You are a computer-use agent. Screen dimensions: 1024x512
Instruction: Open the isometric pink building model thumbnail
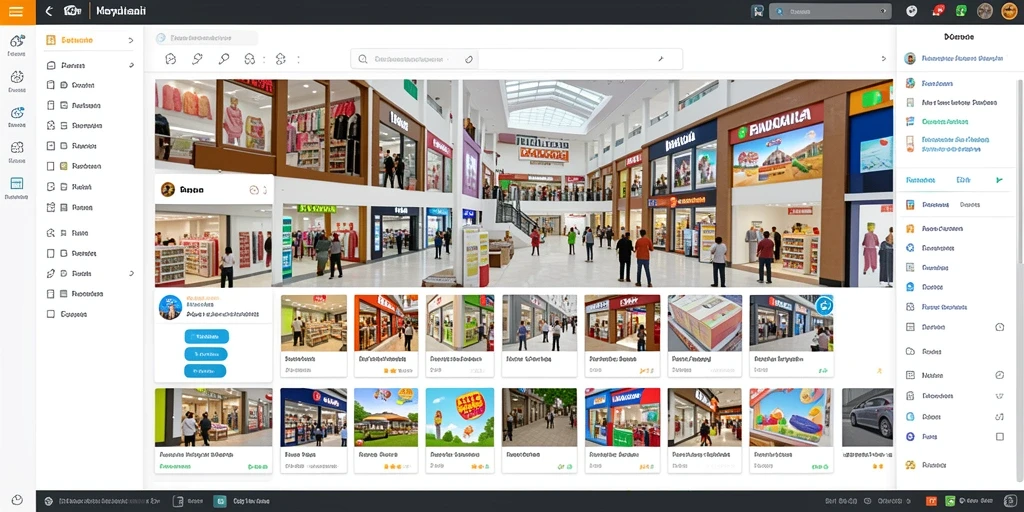click(x=705, y=323)
